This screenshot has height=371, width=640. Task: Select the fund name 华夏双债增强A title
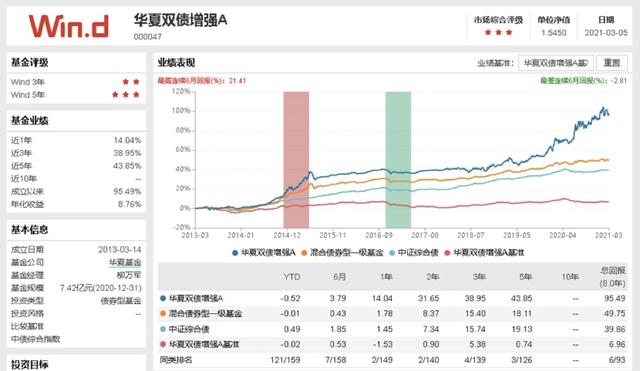coord(180,20)
